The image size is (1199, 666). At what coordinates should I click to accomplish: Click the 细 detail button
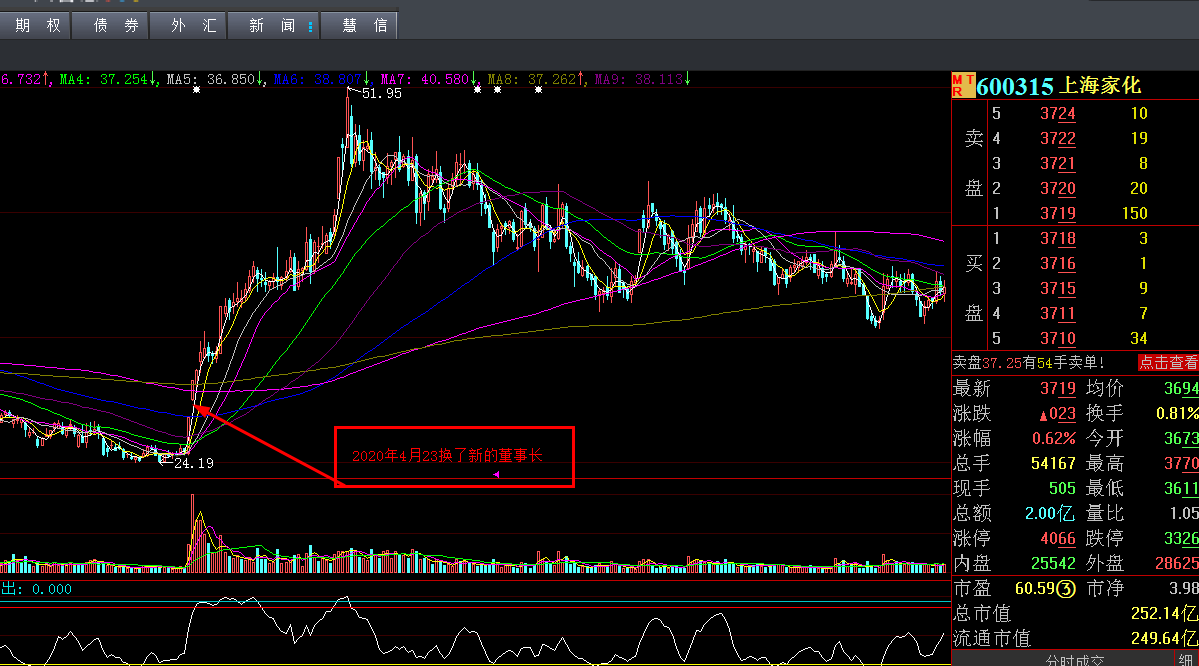coord(1185,660)
